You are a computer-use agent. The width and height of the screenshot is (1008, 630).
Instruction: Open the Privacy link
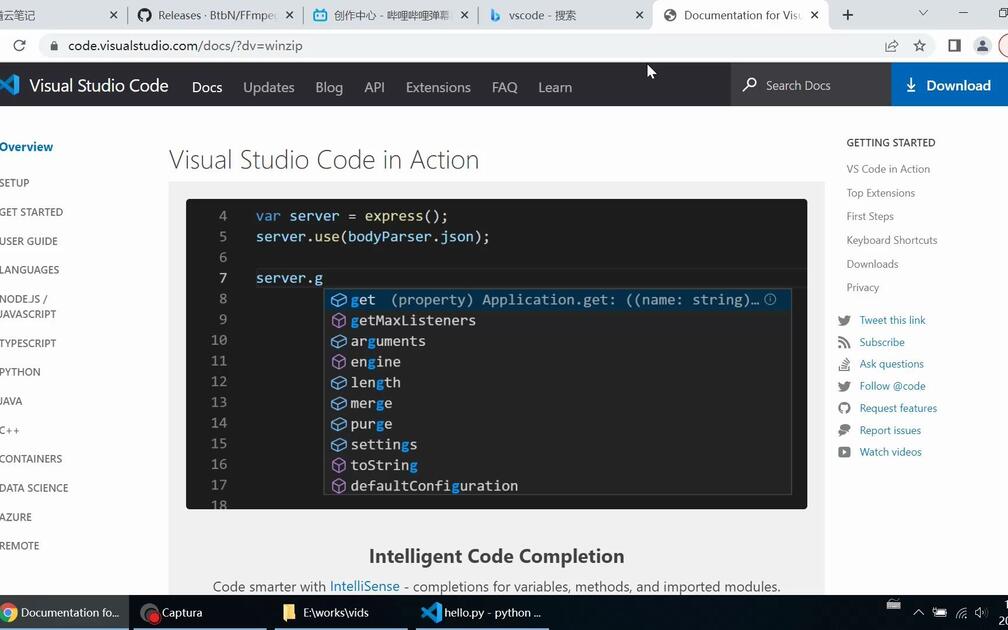pos(862,287)
